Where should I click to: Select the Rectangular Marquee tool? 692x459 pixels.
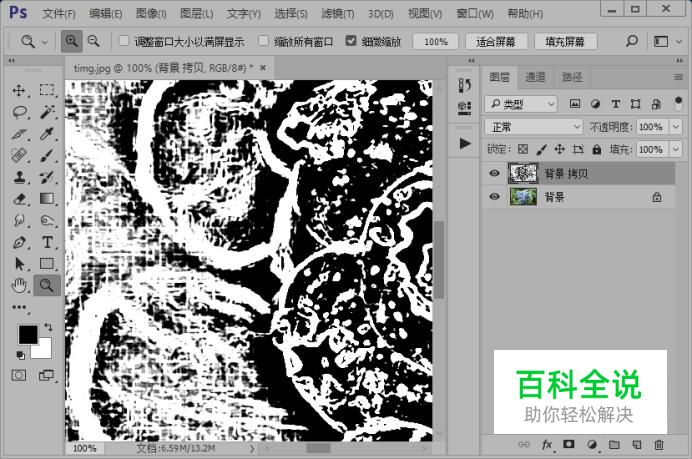click(x=46, y=90)
